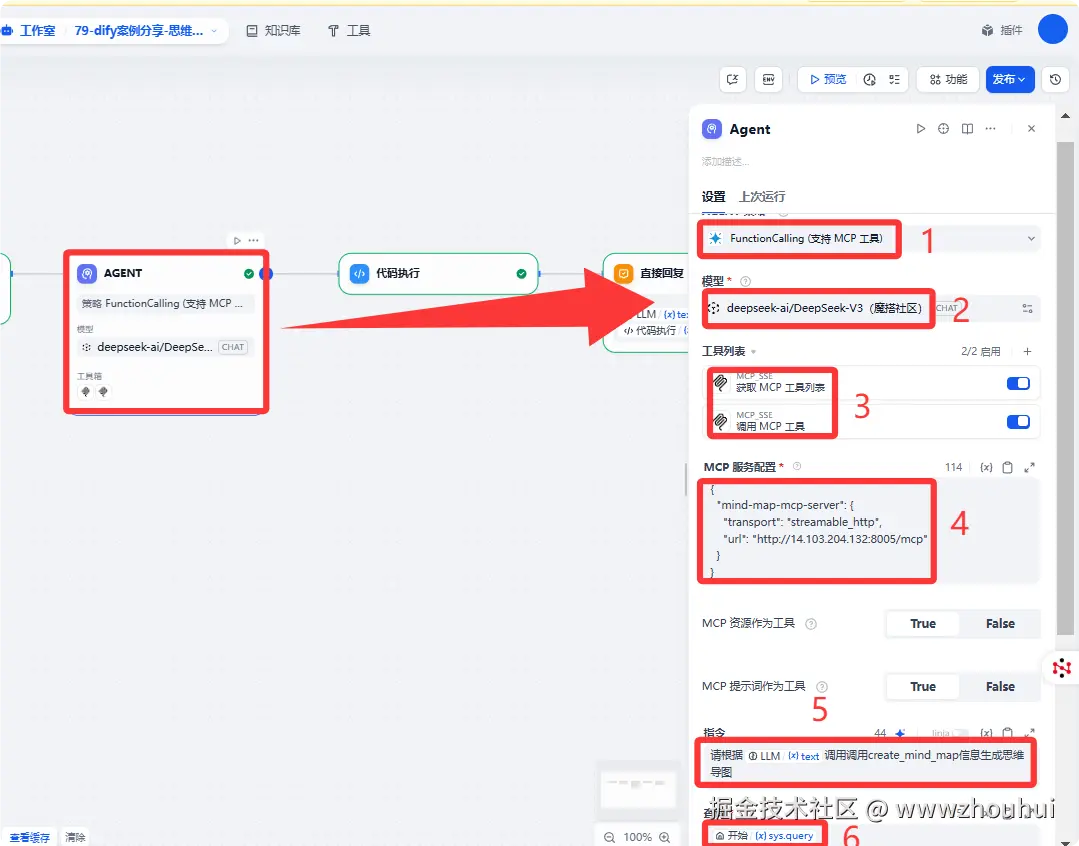Set MCP 提示词作为工具 to False
1079x846 pixels.
tap(1000, 687)
